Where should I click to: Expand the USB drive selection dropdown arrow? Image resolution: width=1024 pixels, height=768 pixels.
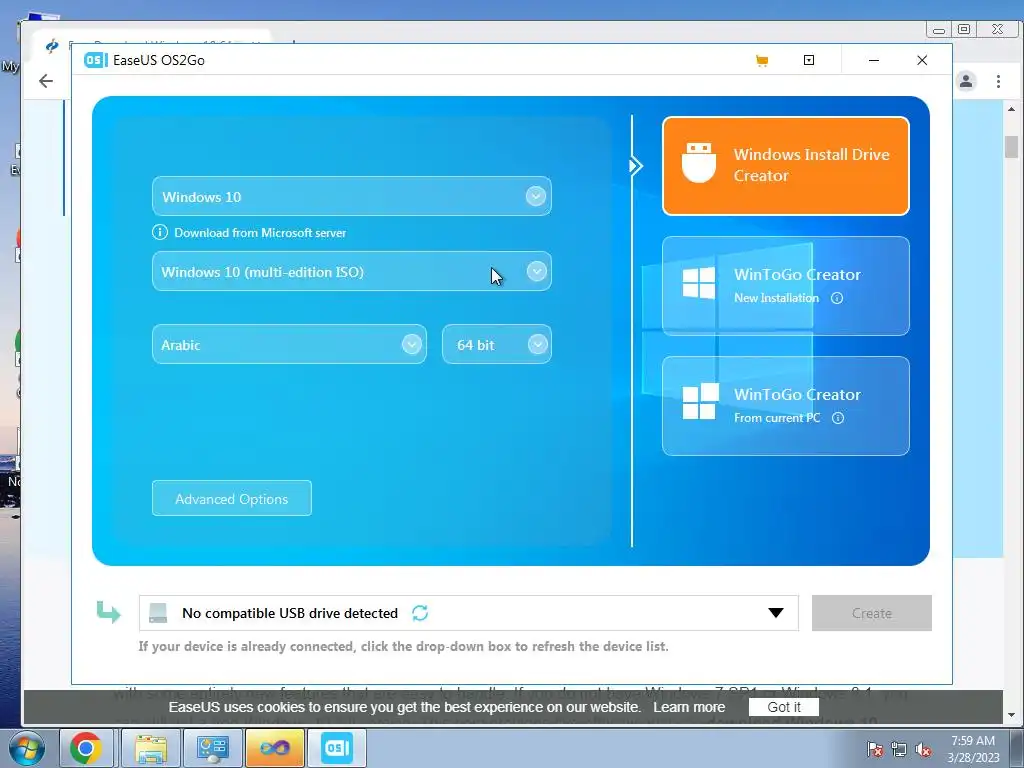pyautogui.click(x=776, y=613)
